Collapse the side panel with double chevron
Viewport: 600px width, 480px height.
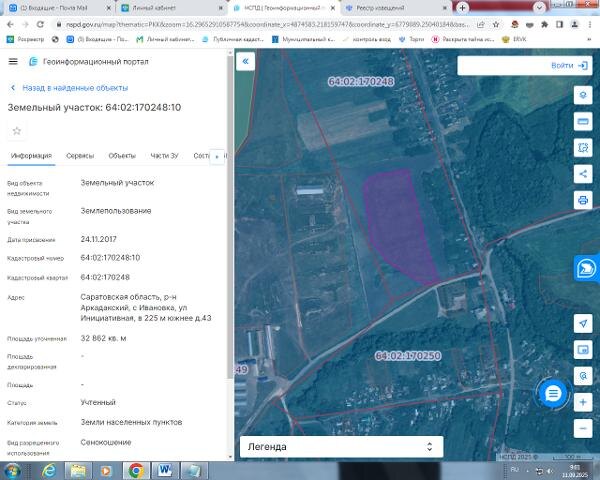245,61
